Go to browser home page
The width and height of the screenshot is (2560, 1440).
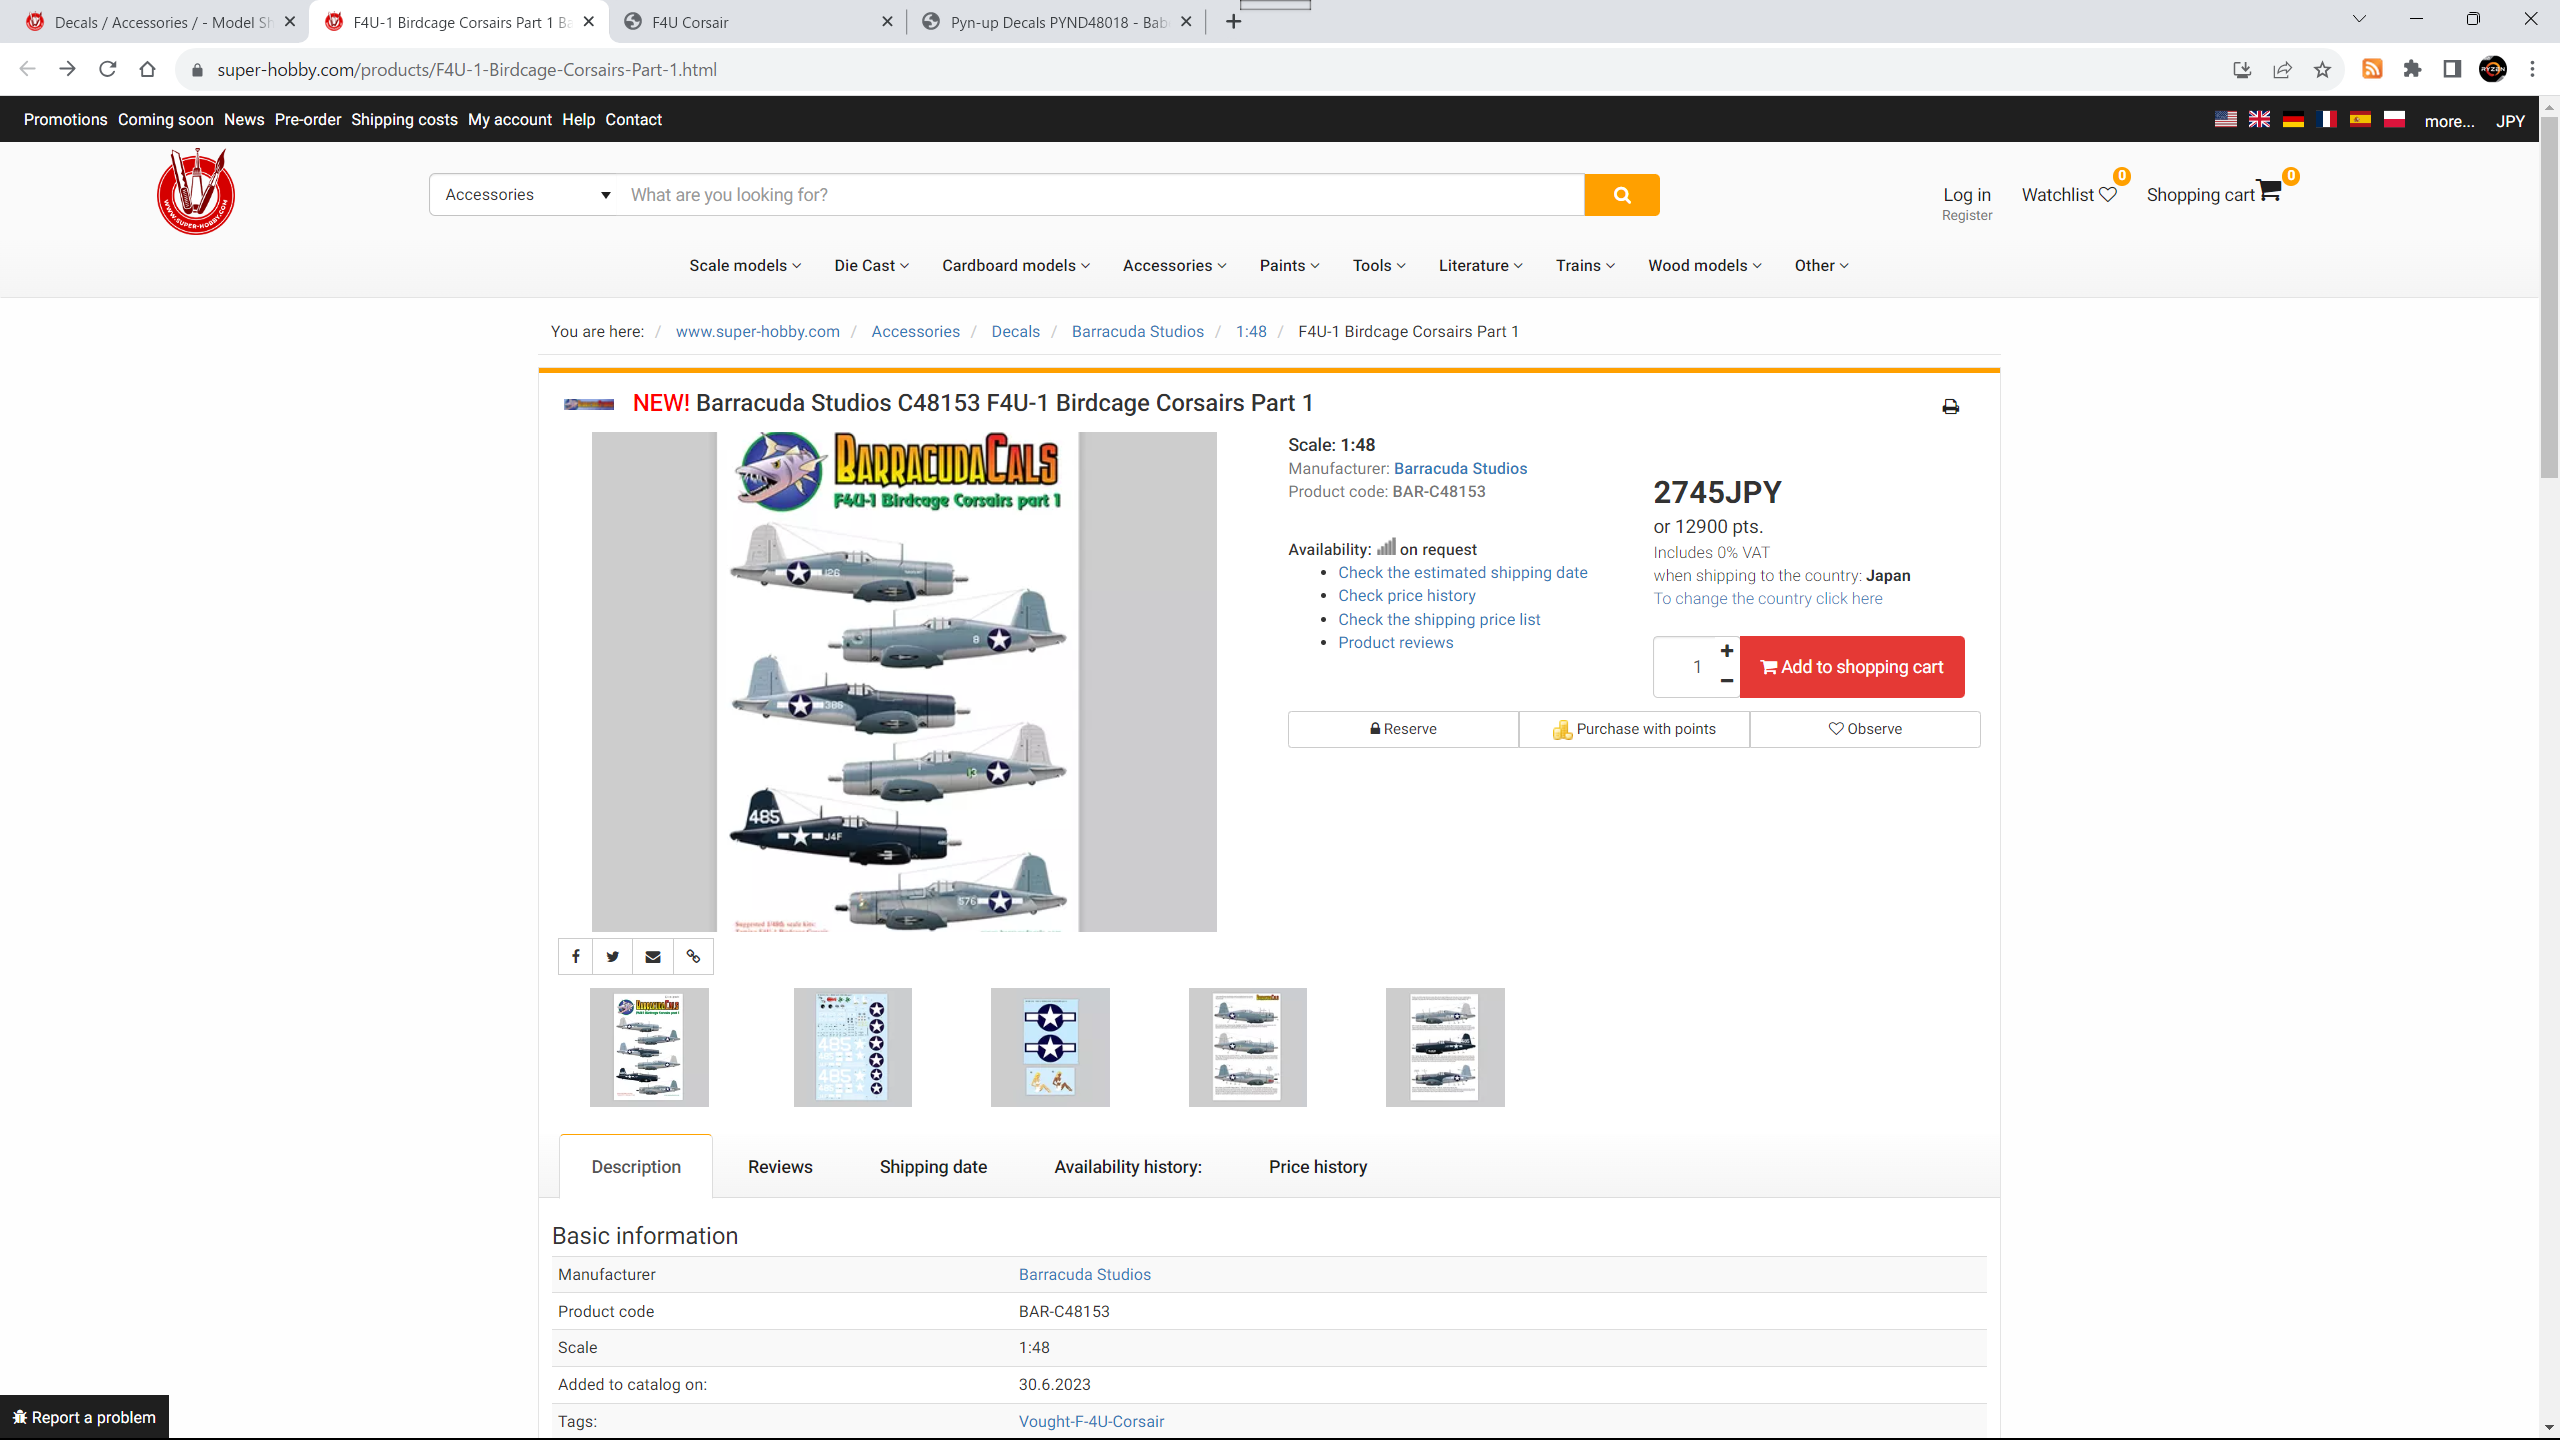148,69
